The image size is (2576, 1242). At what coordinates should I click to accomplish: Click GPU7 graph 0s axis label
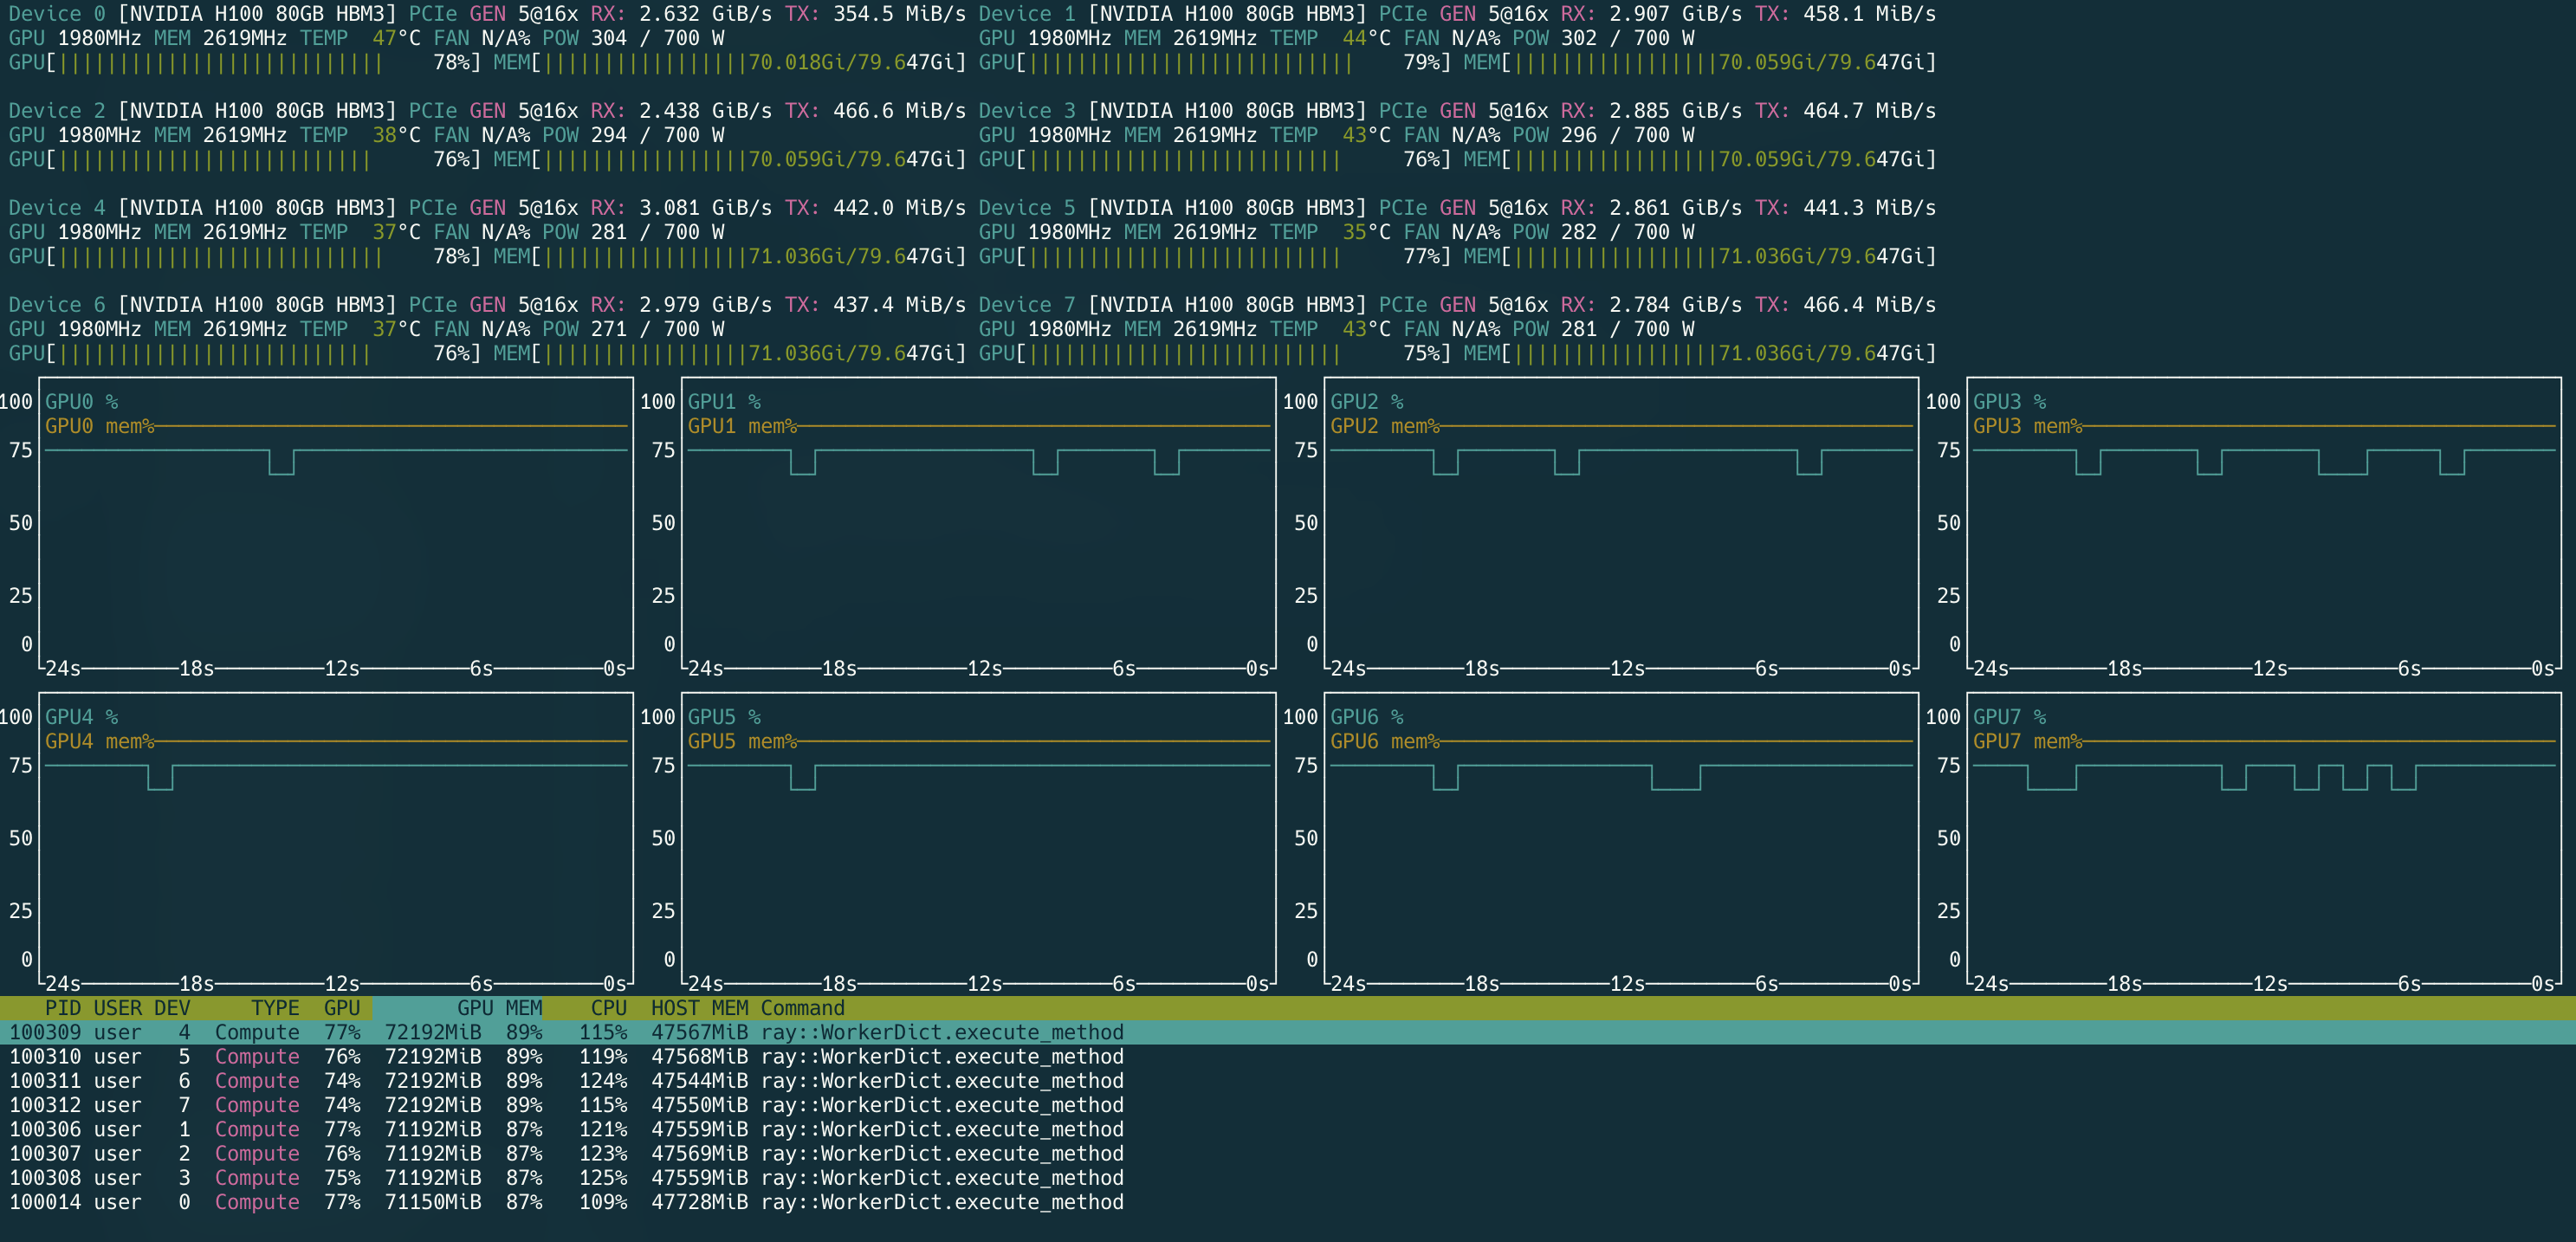pos(2542,983)
